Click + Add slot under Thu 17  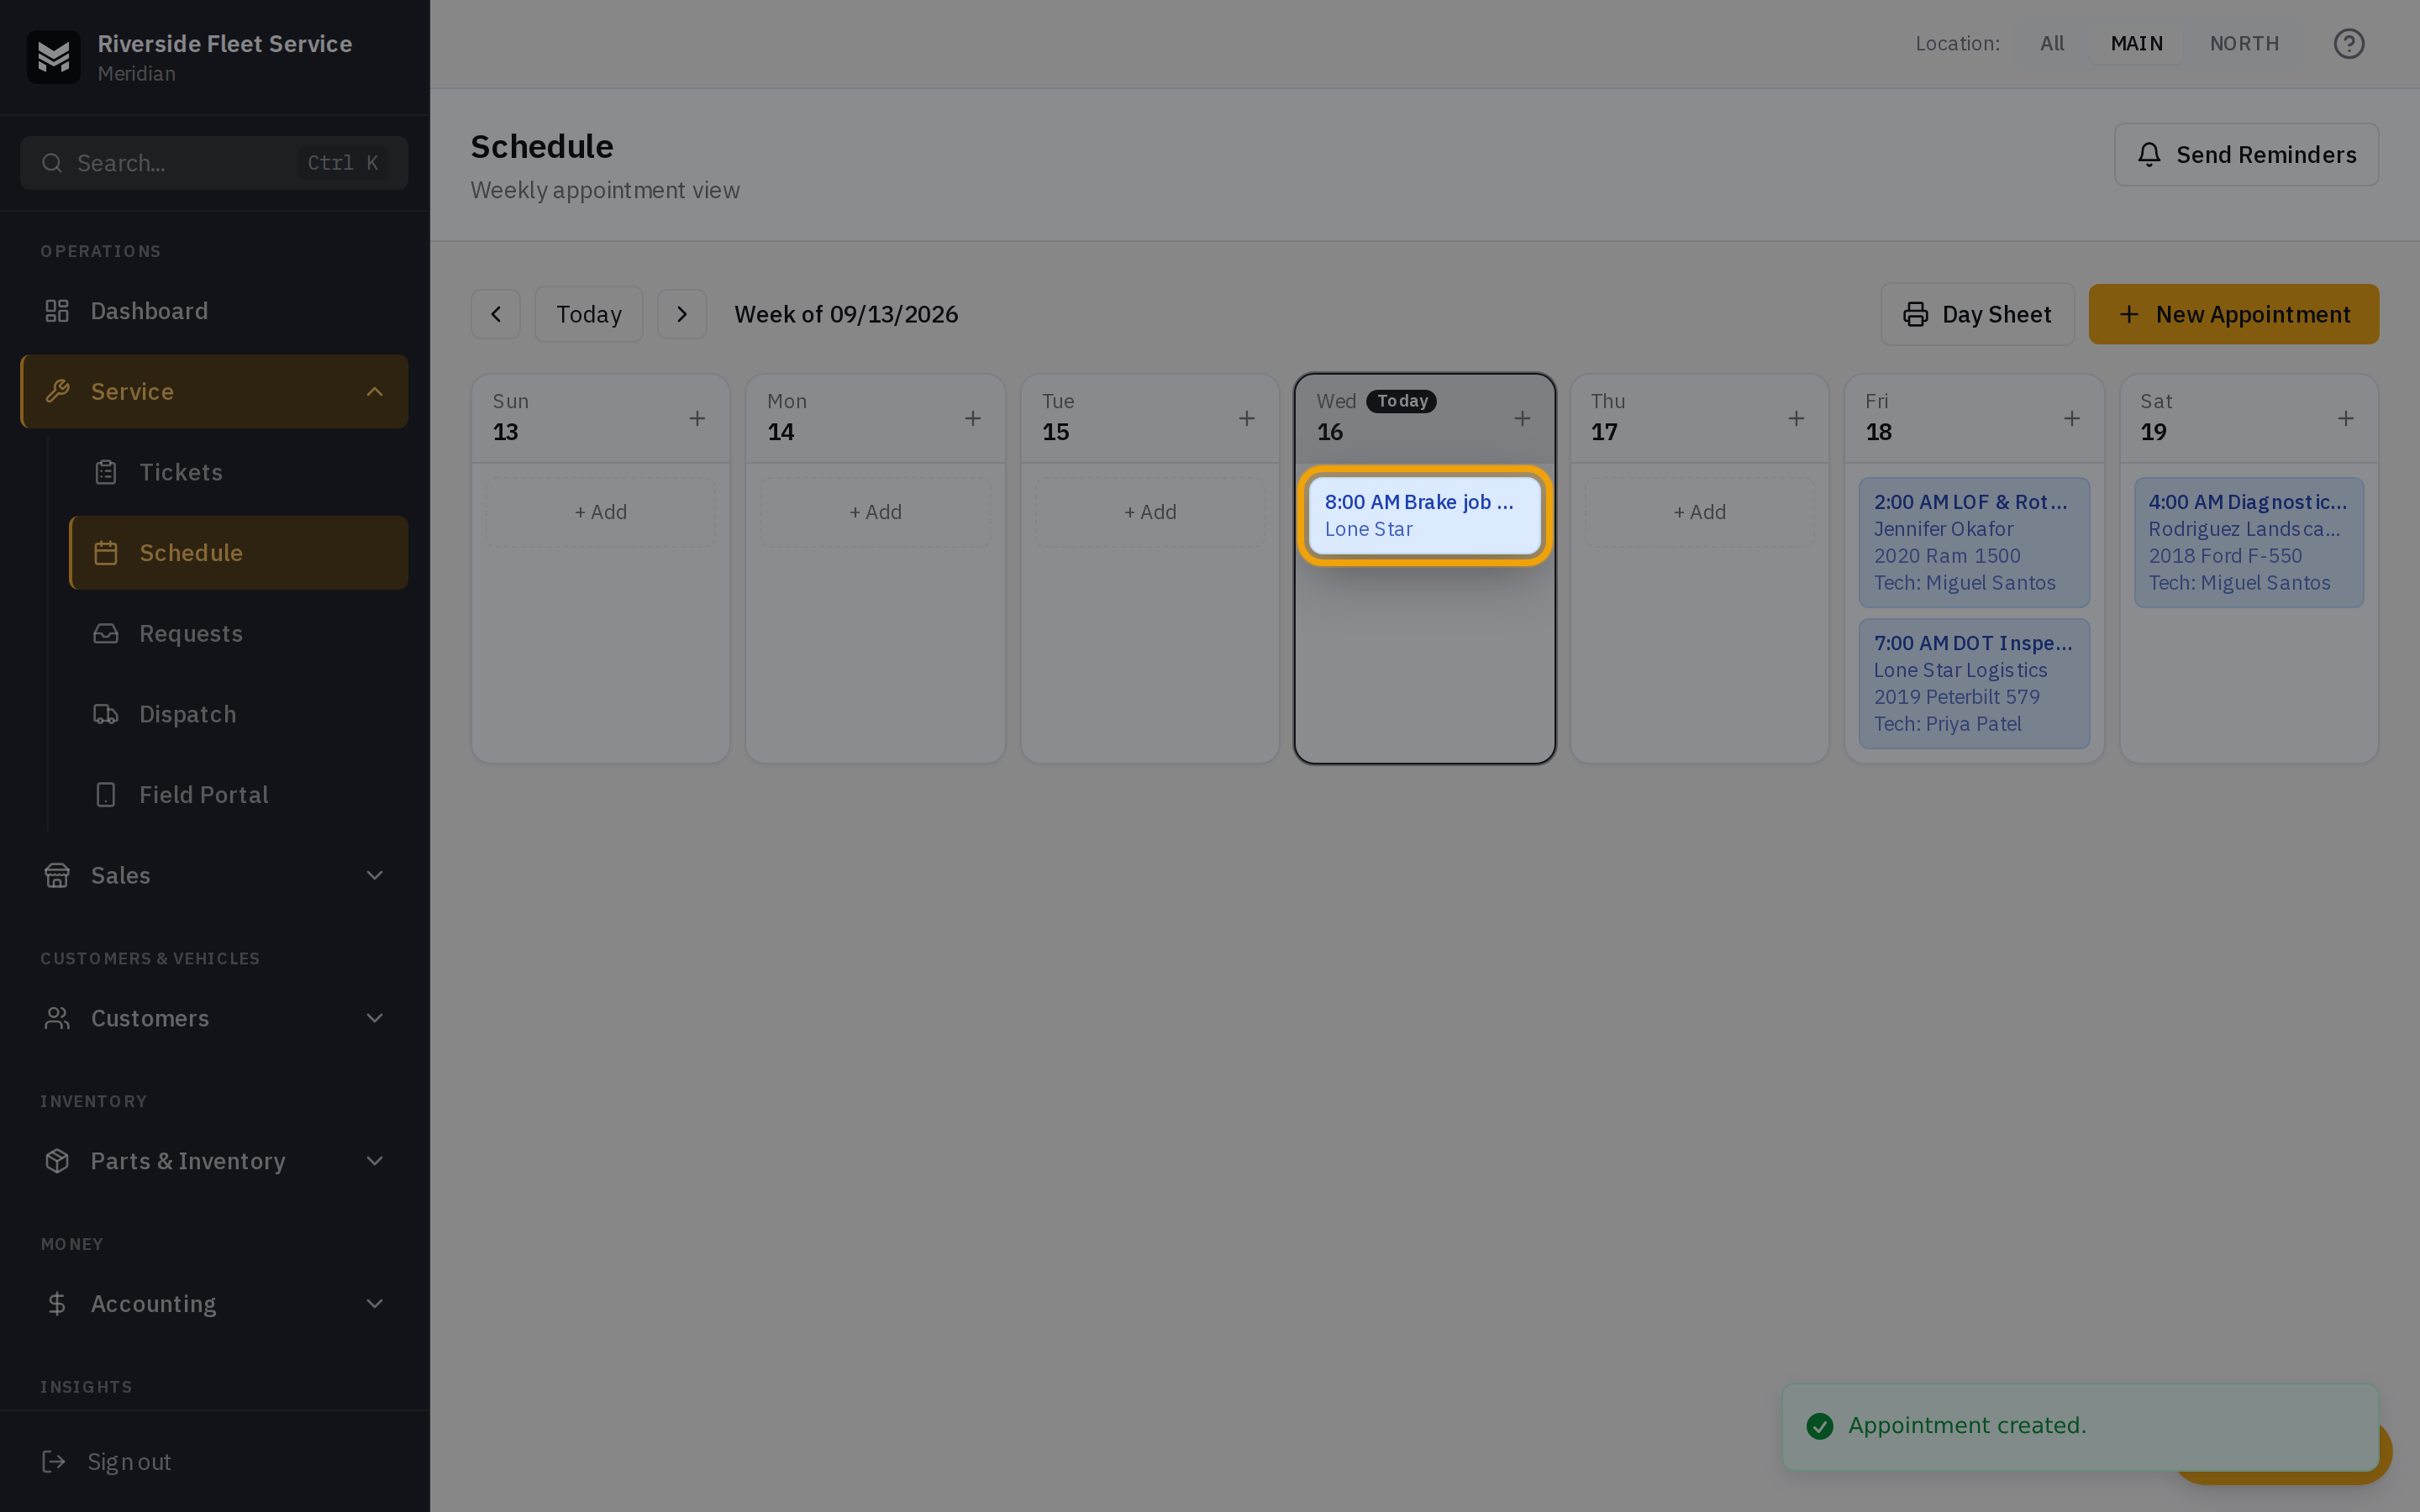point(1699,512)
